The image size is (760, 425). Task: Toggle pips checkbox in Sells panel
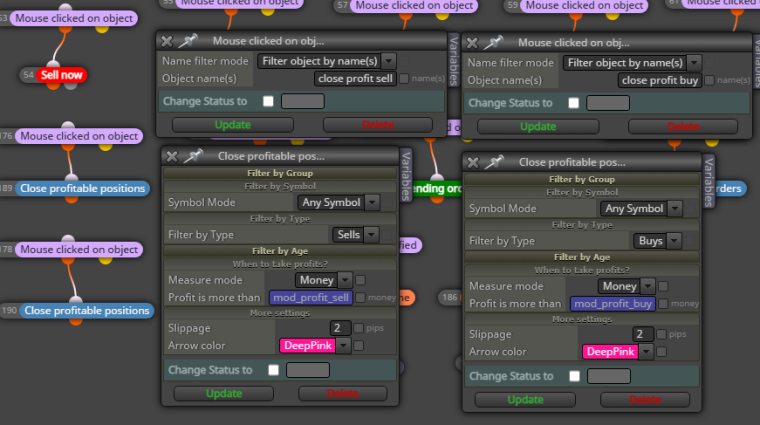click(359, 328)
